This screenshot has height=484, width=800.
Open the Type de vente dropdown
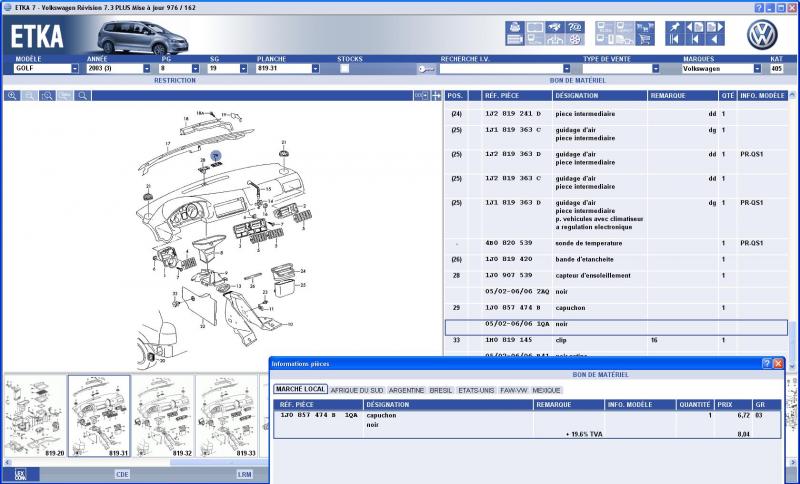pos(656,68)
